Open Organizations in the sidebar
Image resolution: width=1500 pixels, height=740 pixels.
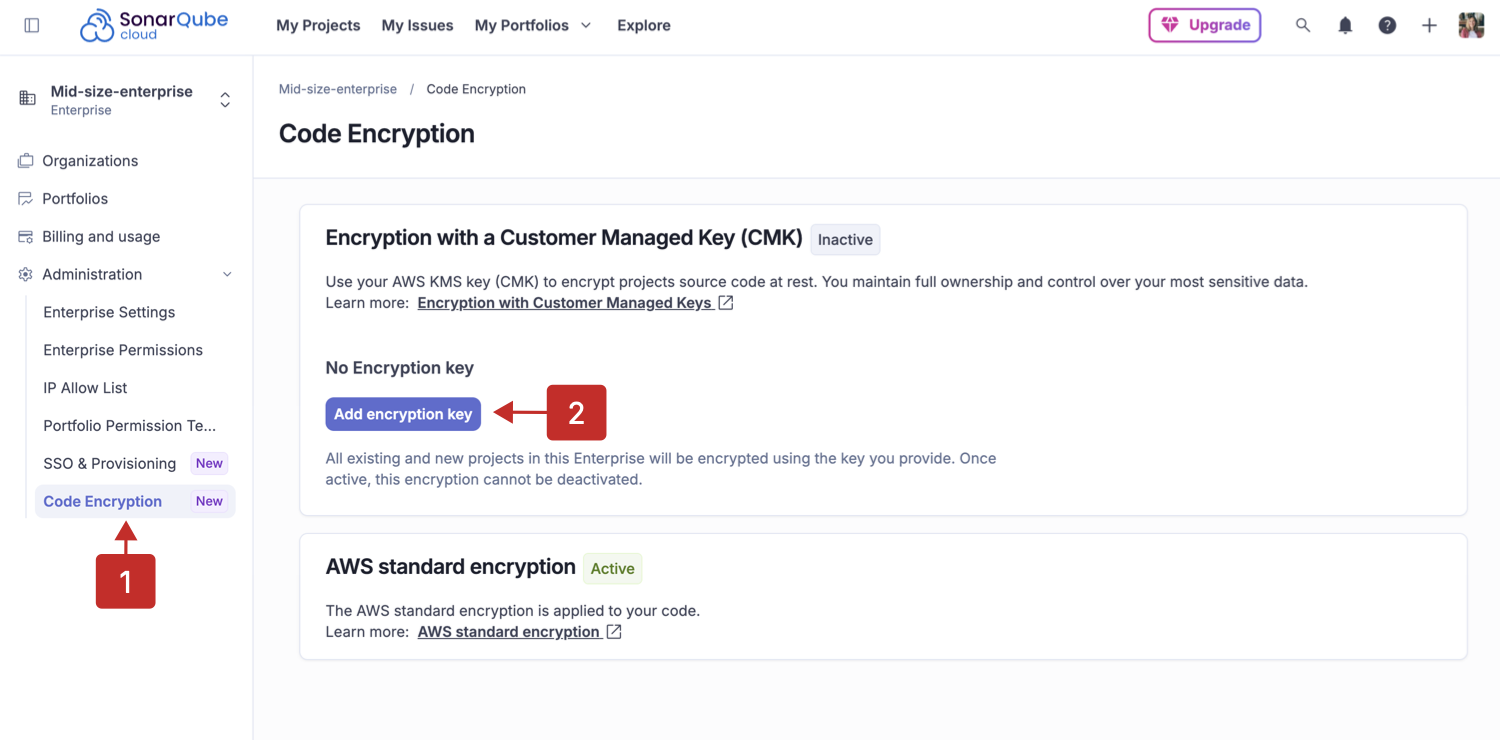click(x=90, y=160)
